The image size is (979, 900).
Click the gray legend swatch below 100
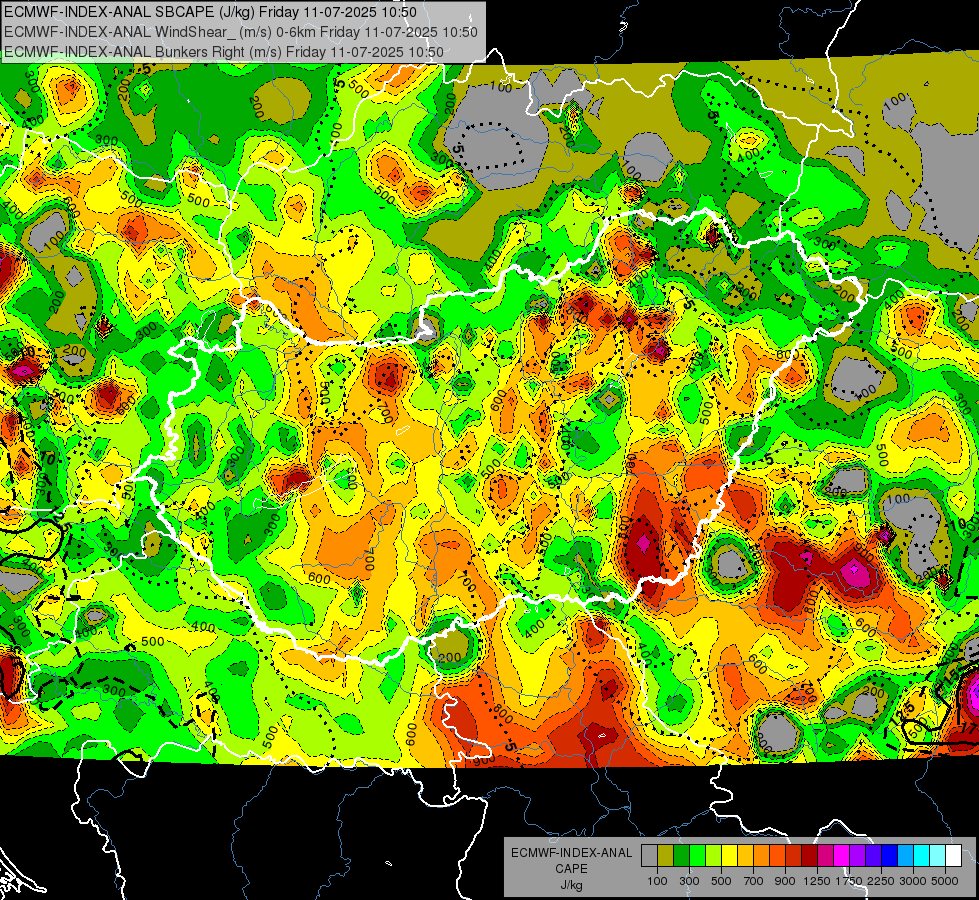click(649, 855)
